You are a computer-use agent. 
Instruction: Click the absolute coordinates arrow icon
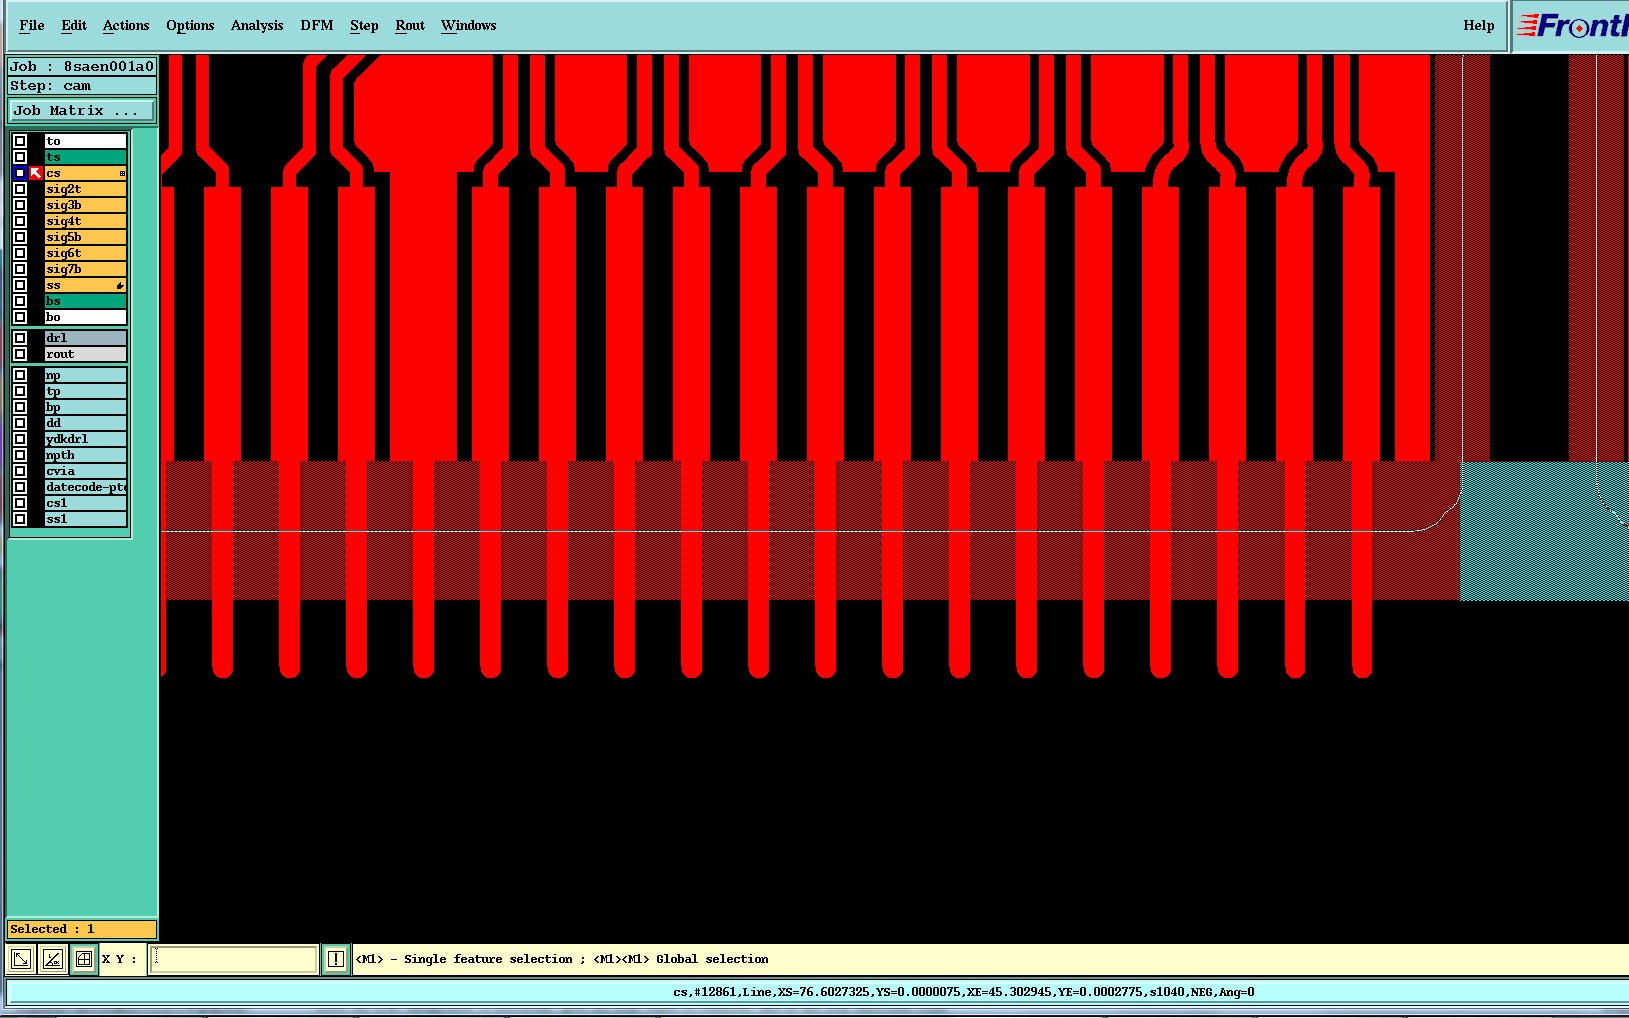pos(21,959)
